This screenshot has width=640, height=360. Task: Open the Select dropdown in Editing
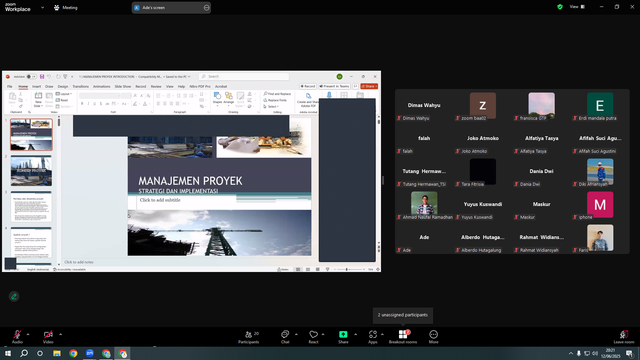click(271, 106)
